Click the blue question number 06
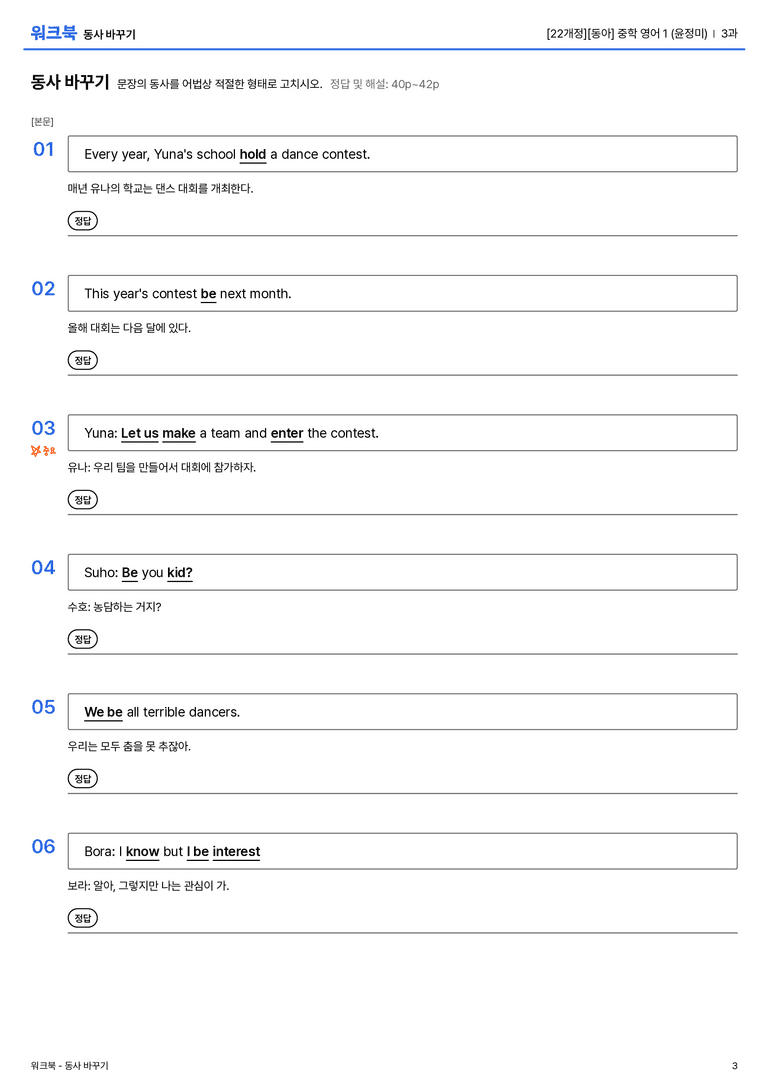 [43, 846]
